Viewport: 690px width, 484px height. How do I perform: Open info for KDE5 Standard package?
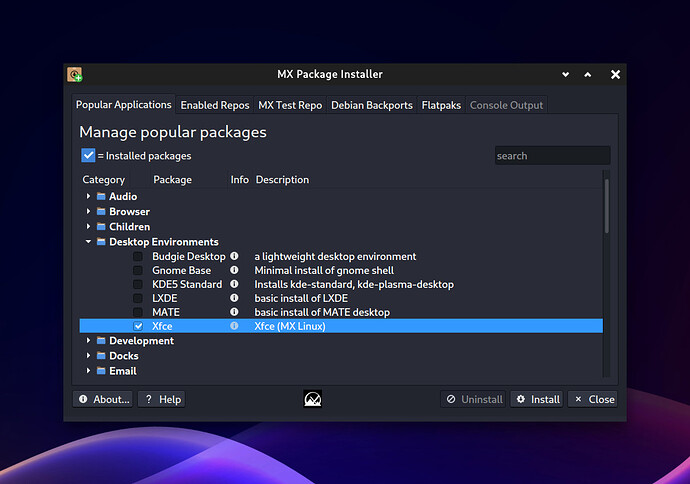click(234, 284)
